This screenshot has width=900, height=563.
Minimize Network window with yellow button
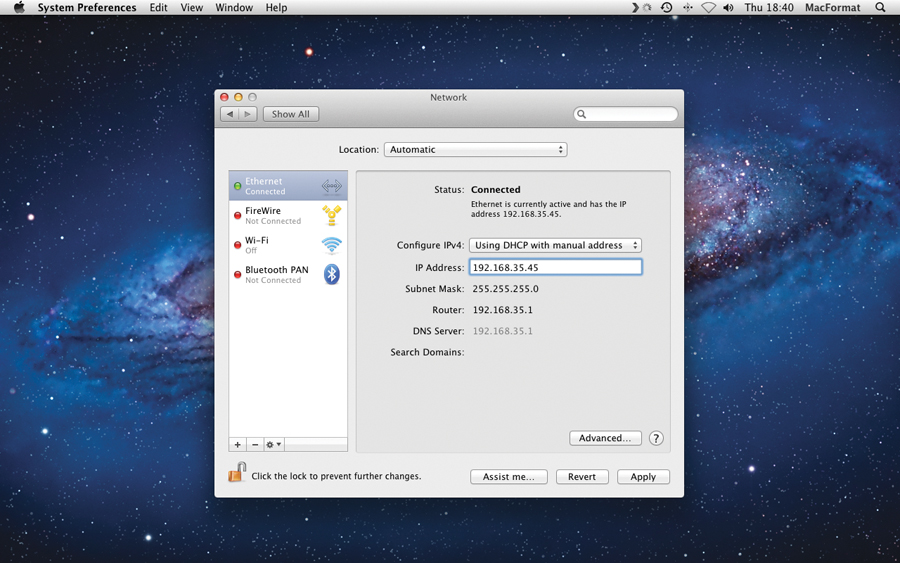(238, 97)
